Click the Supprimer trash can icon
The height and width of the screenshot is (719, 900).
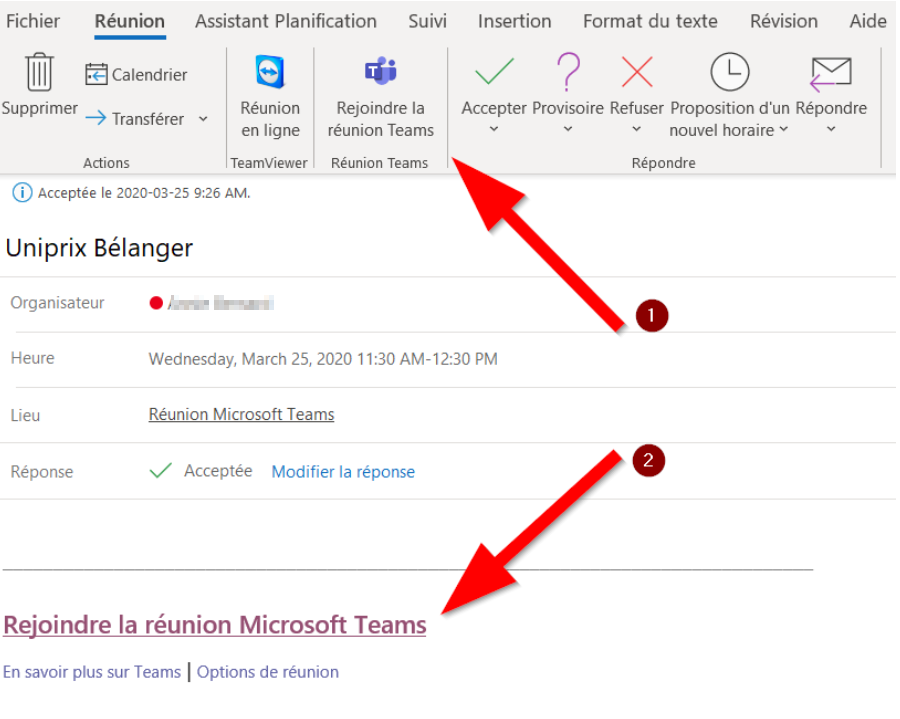click(x=39, y=72)
